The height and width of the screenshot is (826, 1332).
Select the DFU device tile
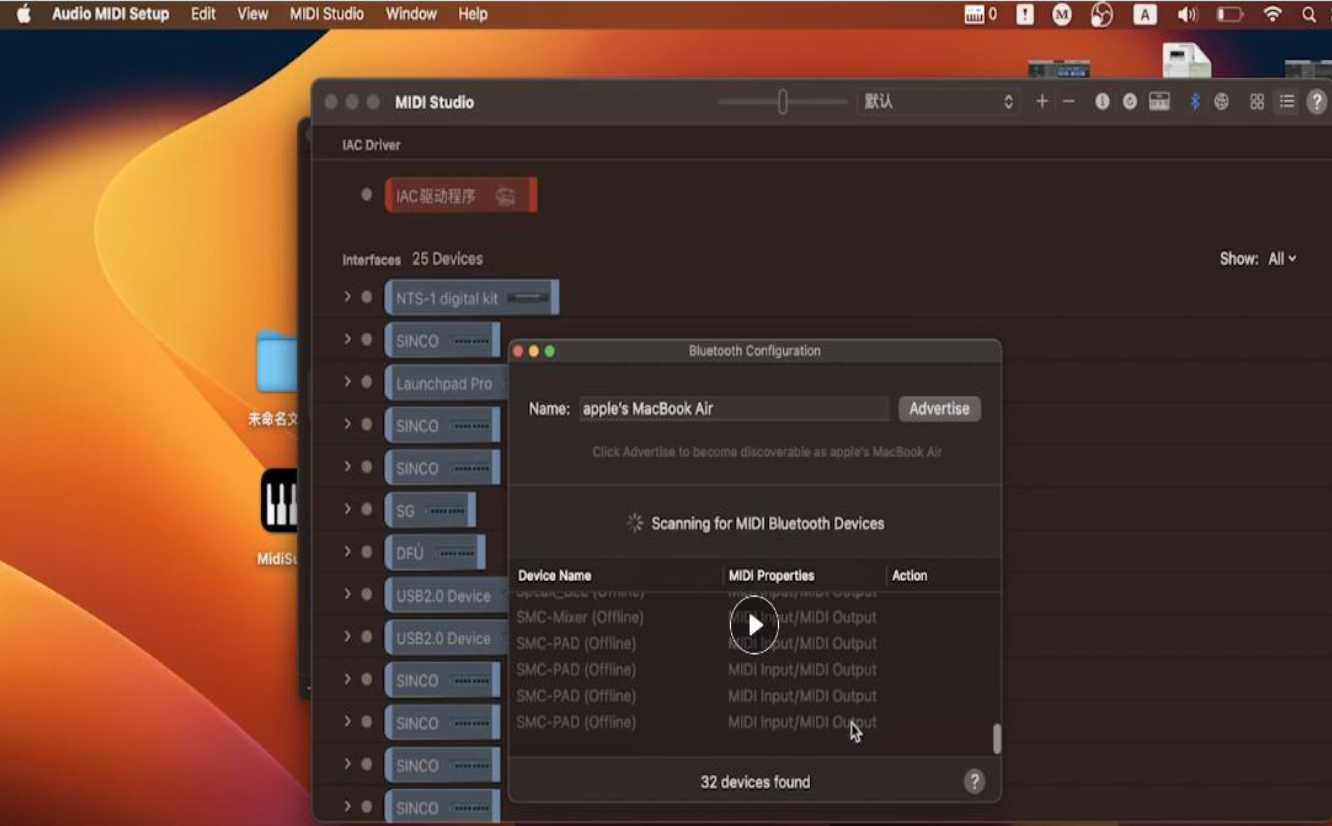[435, 553]
